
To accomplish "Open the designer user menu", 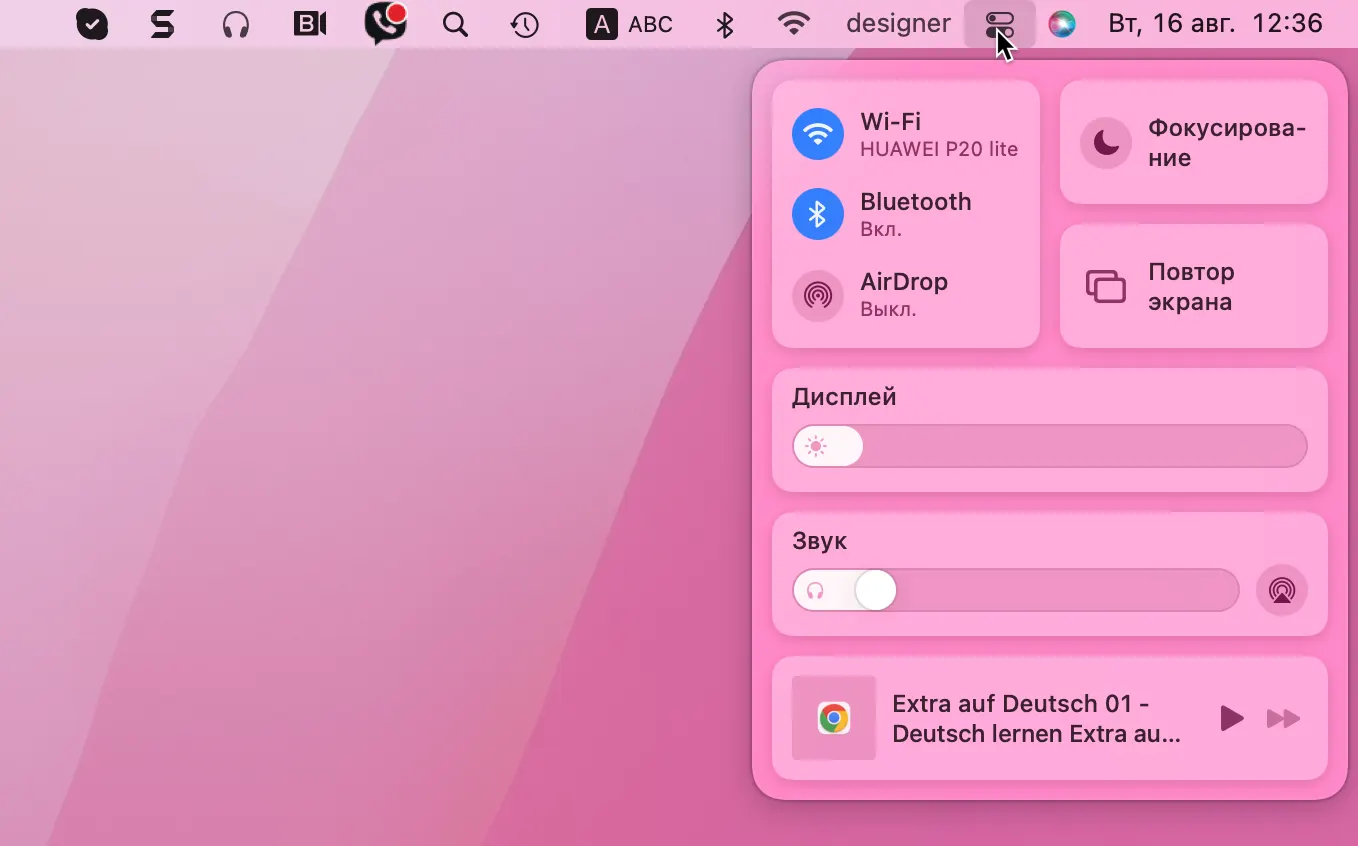I will [898, 24].
